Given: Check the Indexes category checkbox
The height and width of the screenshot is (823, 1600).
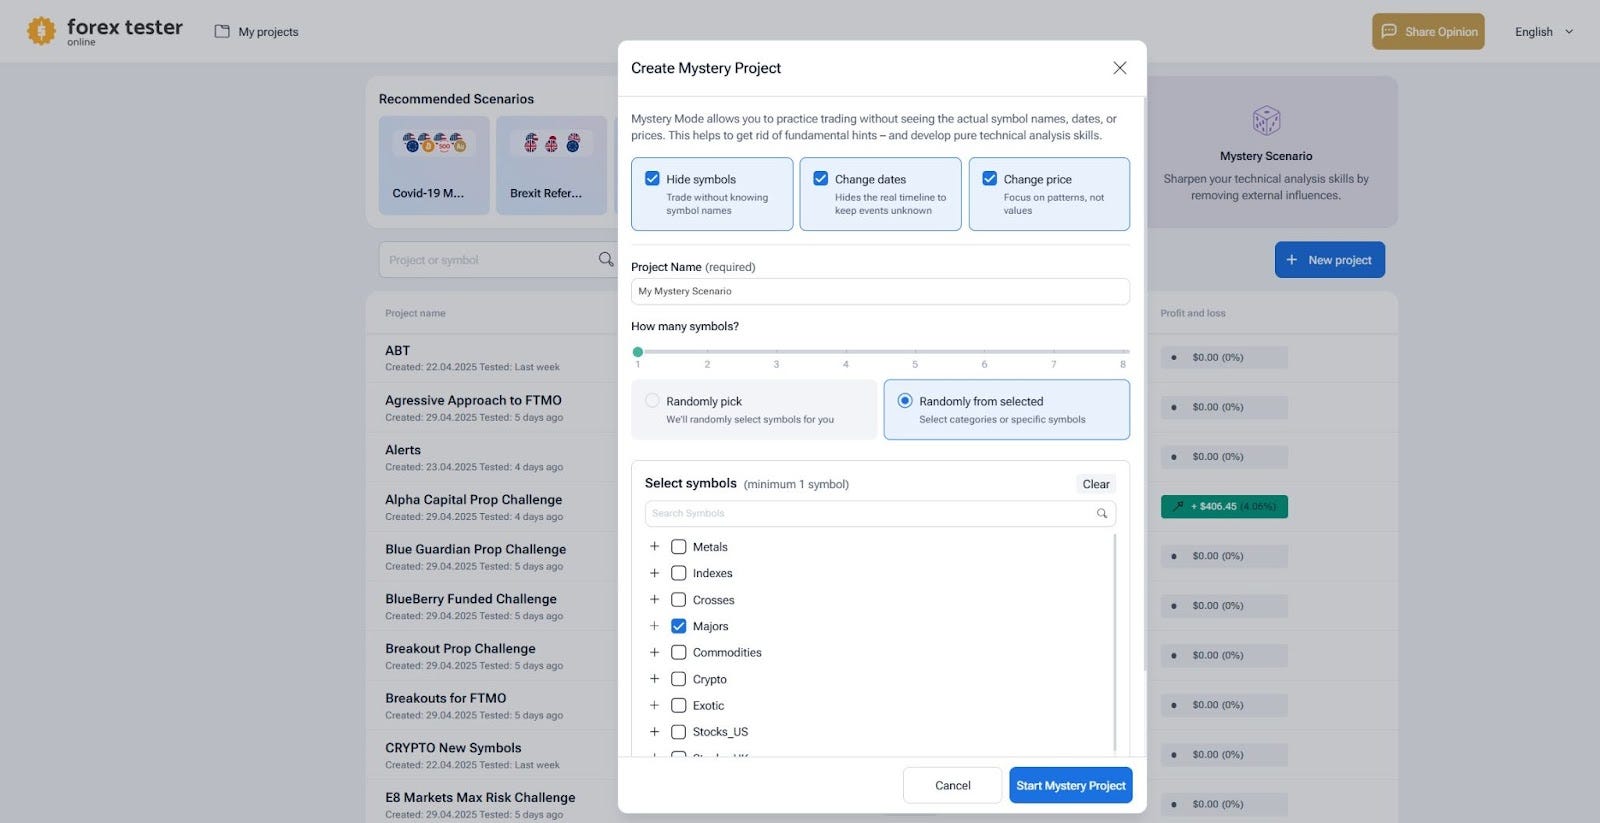Looking at the screenshot, I should point(678,573).
